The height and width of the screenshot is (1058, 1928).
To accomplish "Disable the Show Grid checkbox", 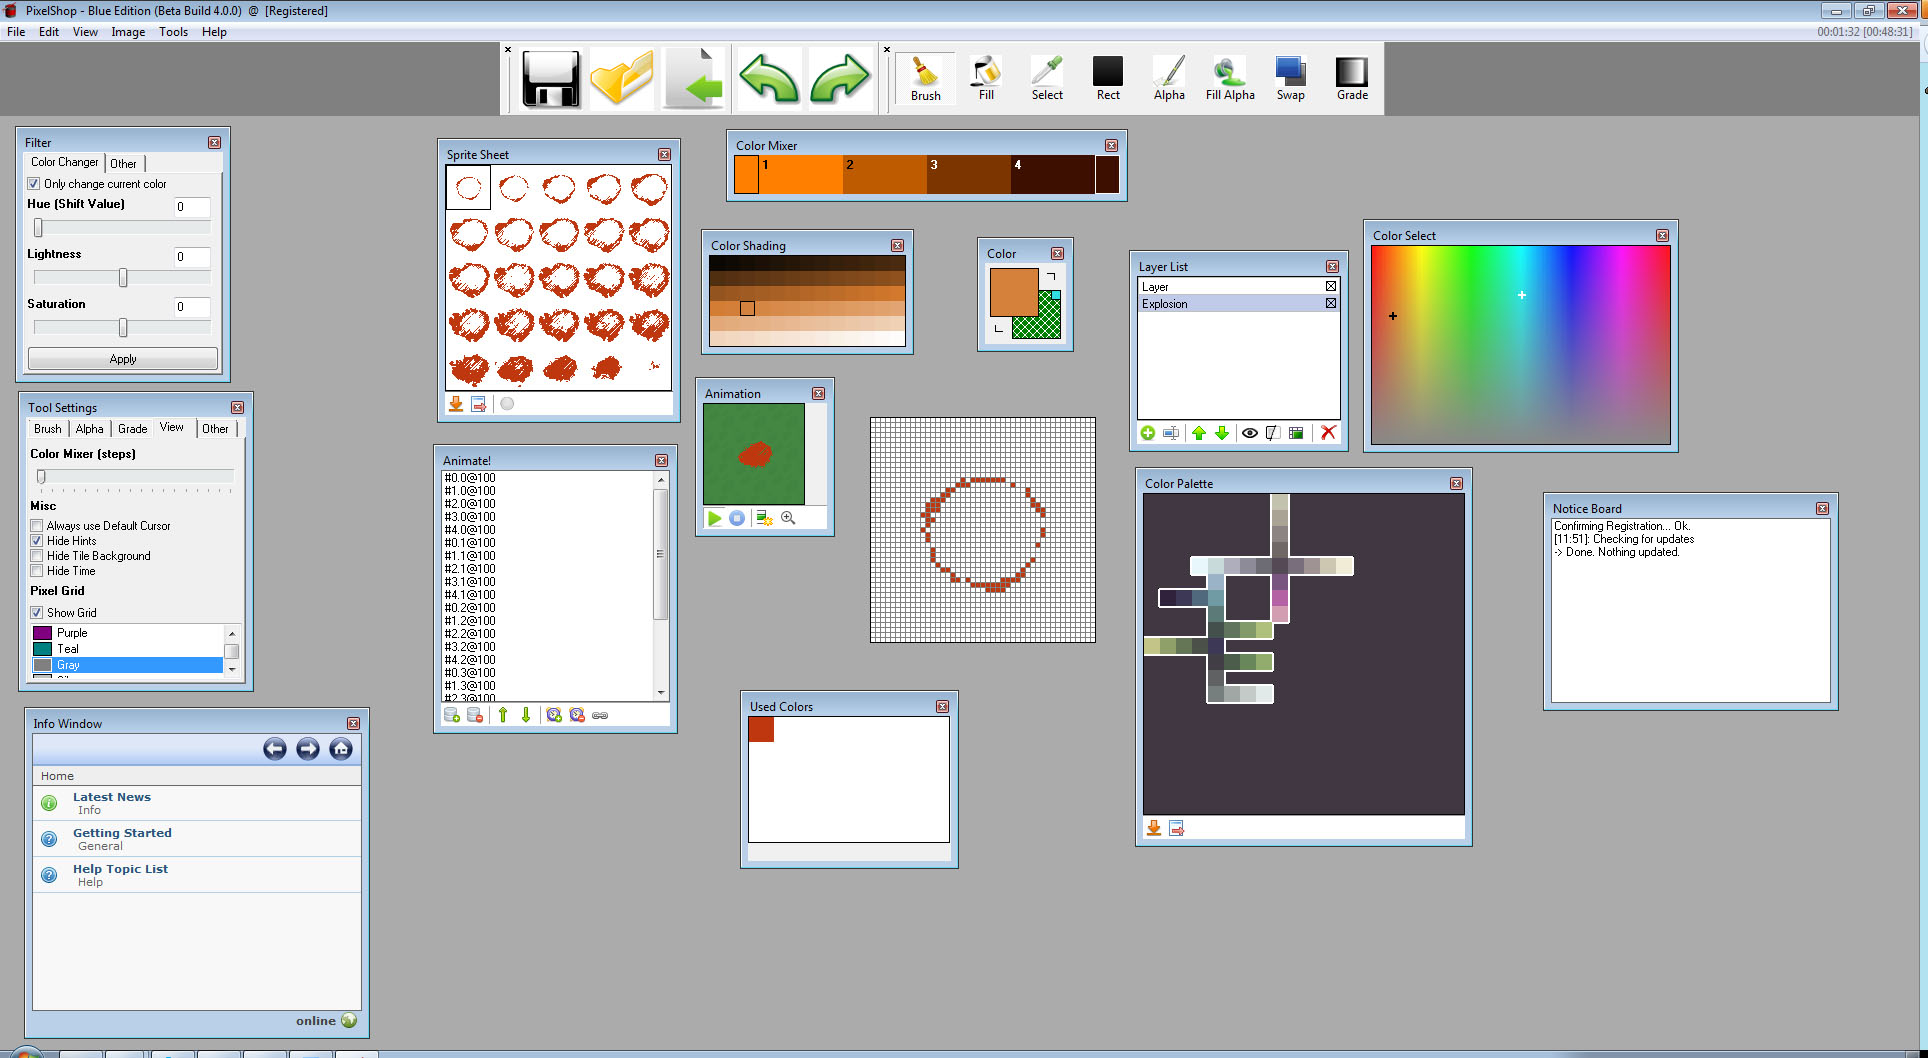I will pyautogui.click(x=37, y=613).
